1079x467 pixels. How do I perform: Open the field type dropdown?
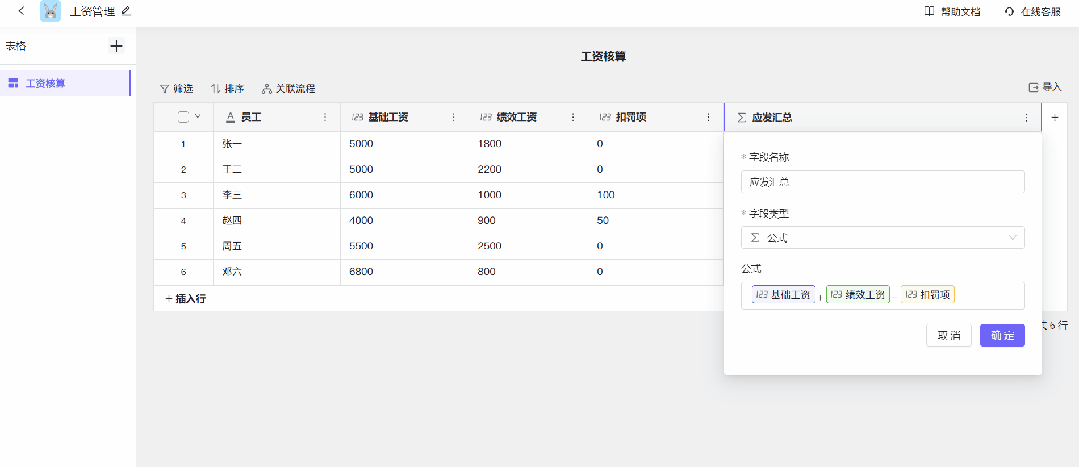pos(882,238)
